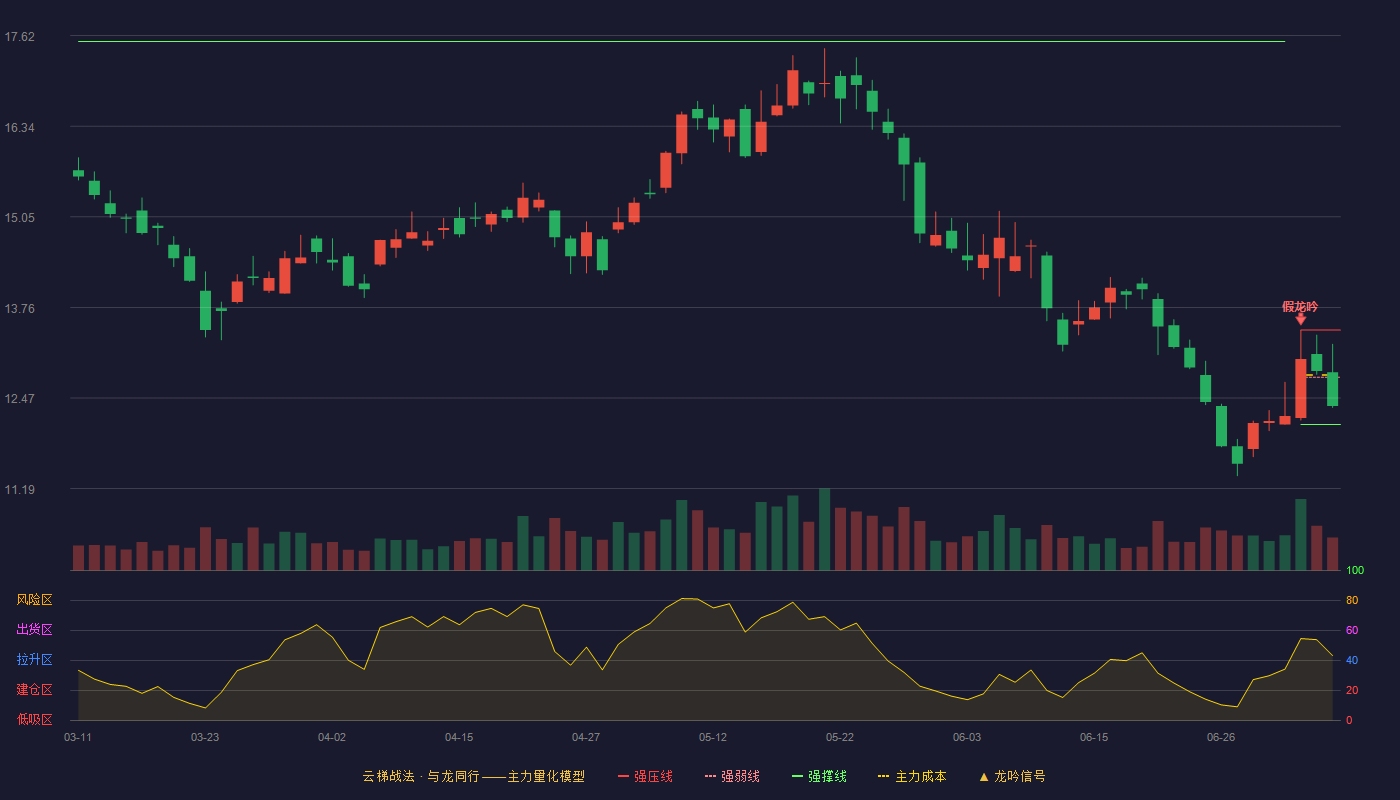Click the 17.62 price axis label
This screenshot has height=800, width=1400.
tap(20, 37)
